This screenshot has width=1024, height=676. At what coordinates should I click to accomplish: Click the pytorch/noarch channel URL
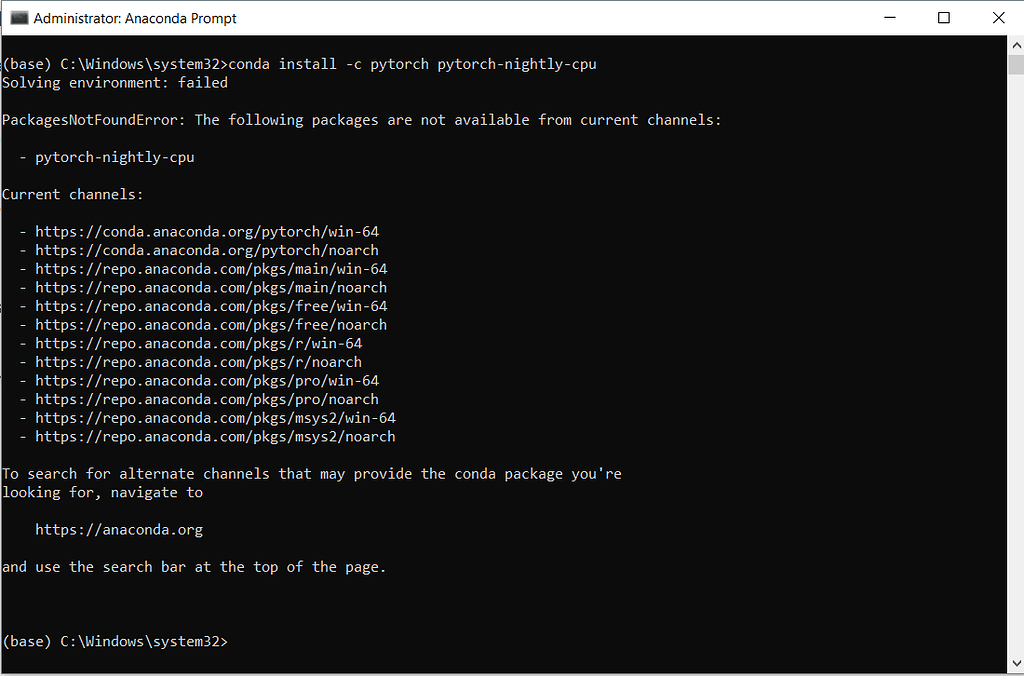click(207, 251)
